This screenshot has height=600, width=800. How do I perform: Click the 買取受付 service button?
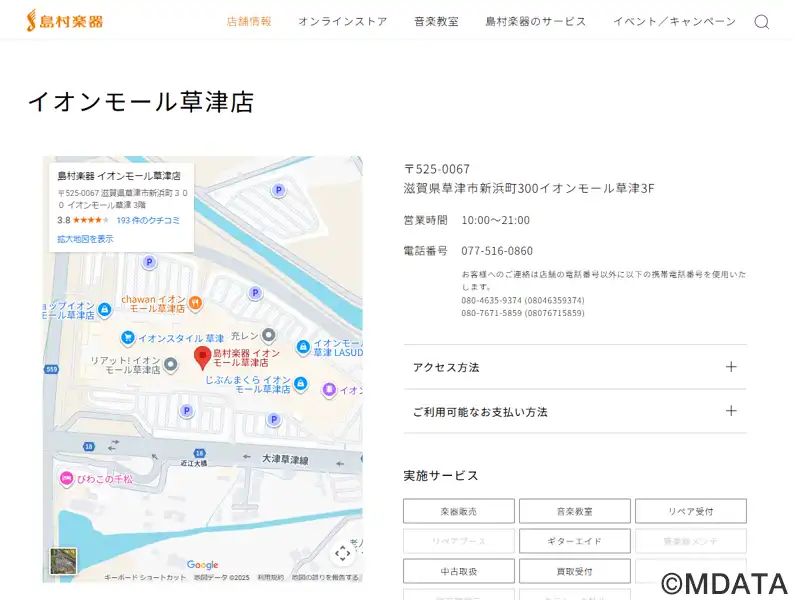click(x=574, y=571)
